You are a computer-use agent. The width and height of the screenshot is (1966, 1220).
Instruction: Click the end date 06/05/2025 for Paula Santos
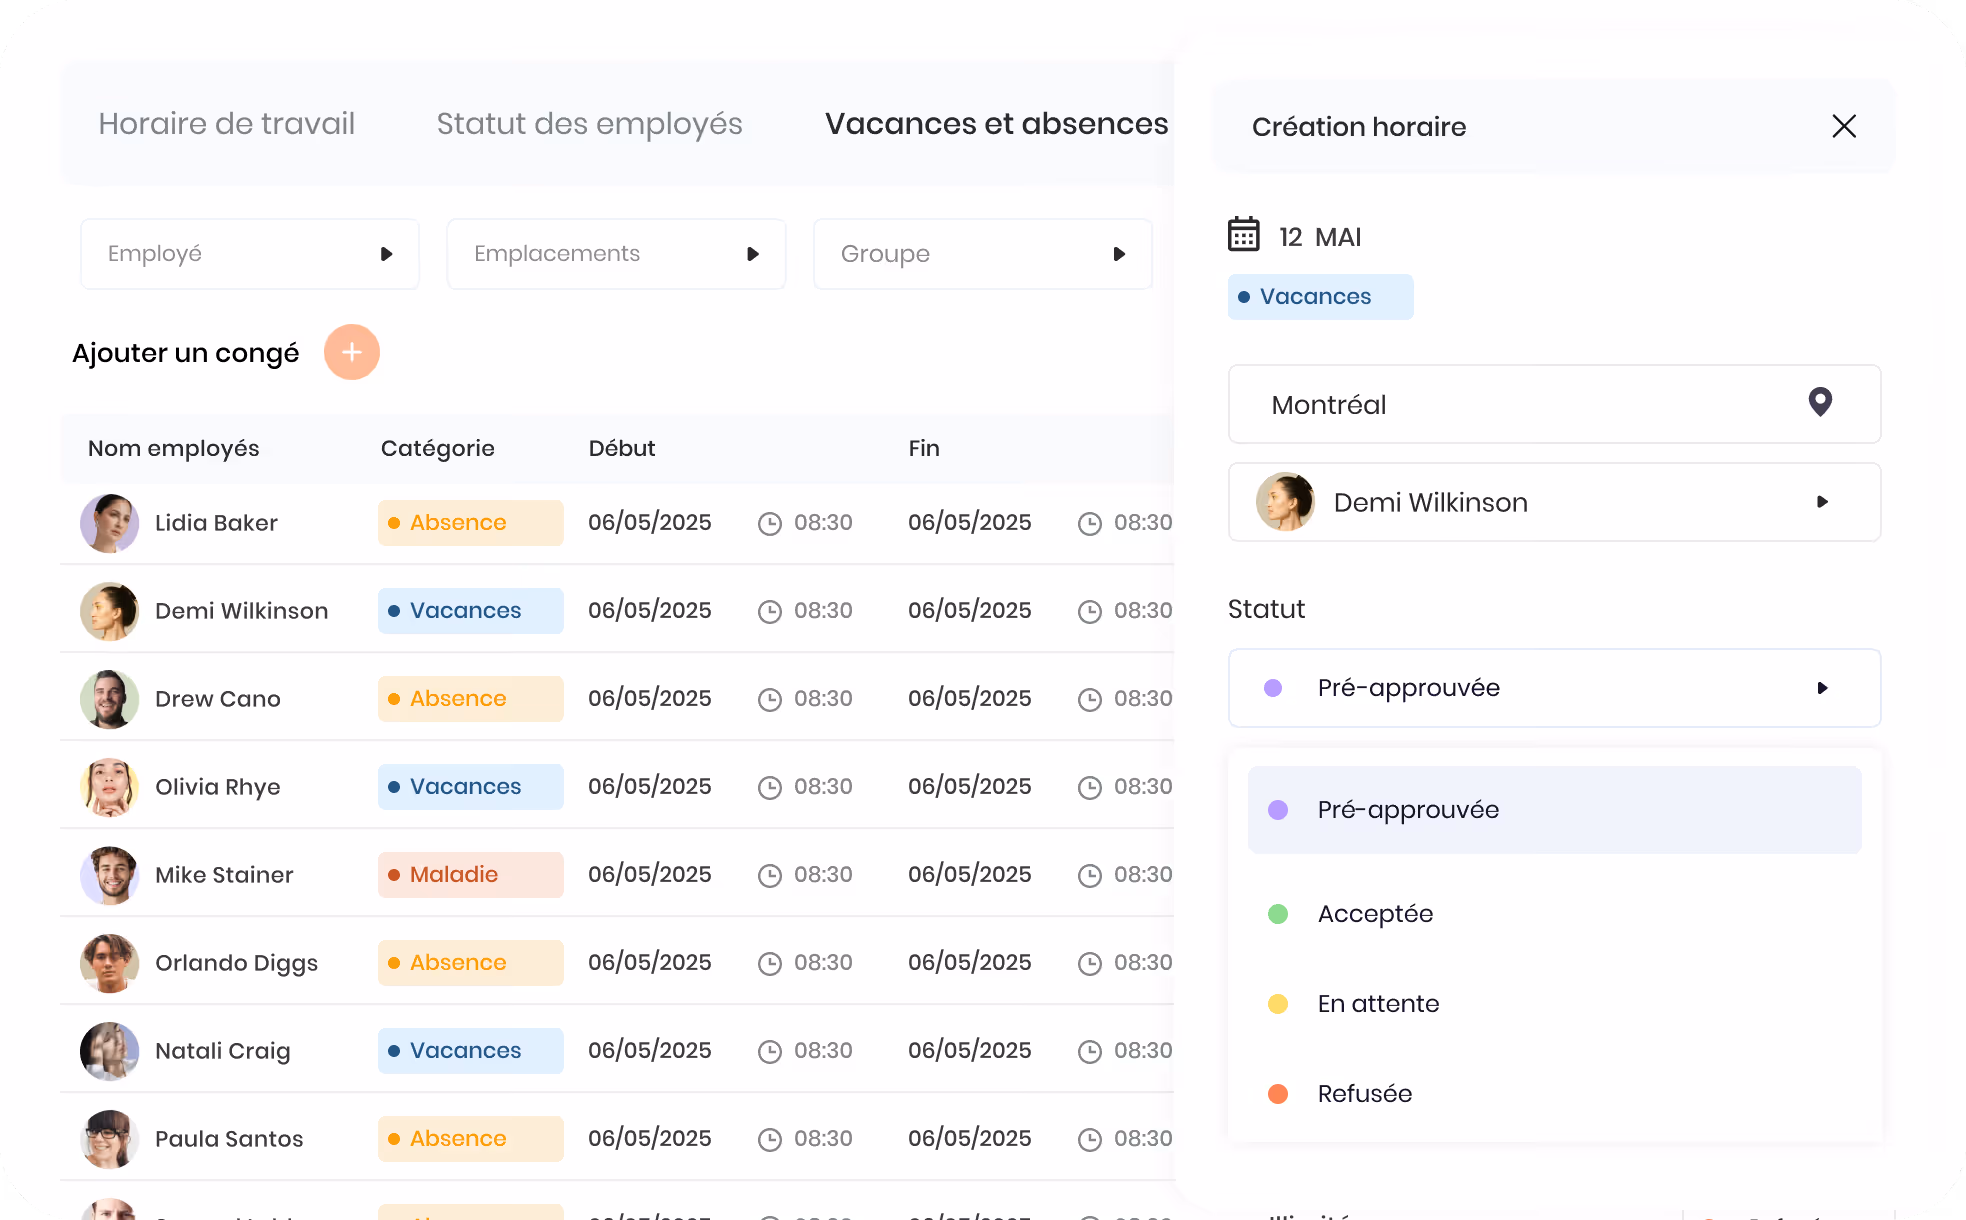970,1139
